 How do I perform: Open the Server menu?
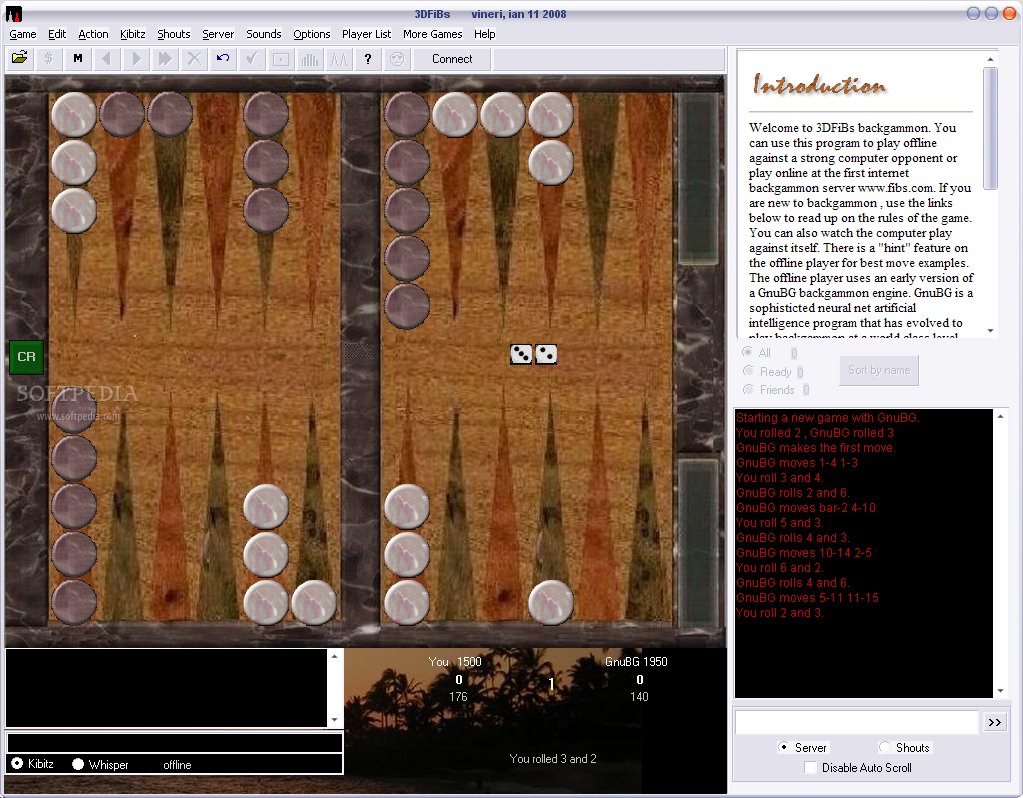(218, 34)
